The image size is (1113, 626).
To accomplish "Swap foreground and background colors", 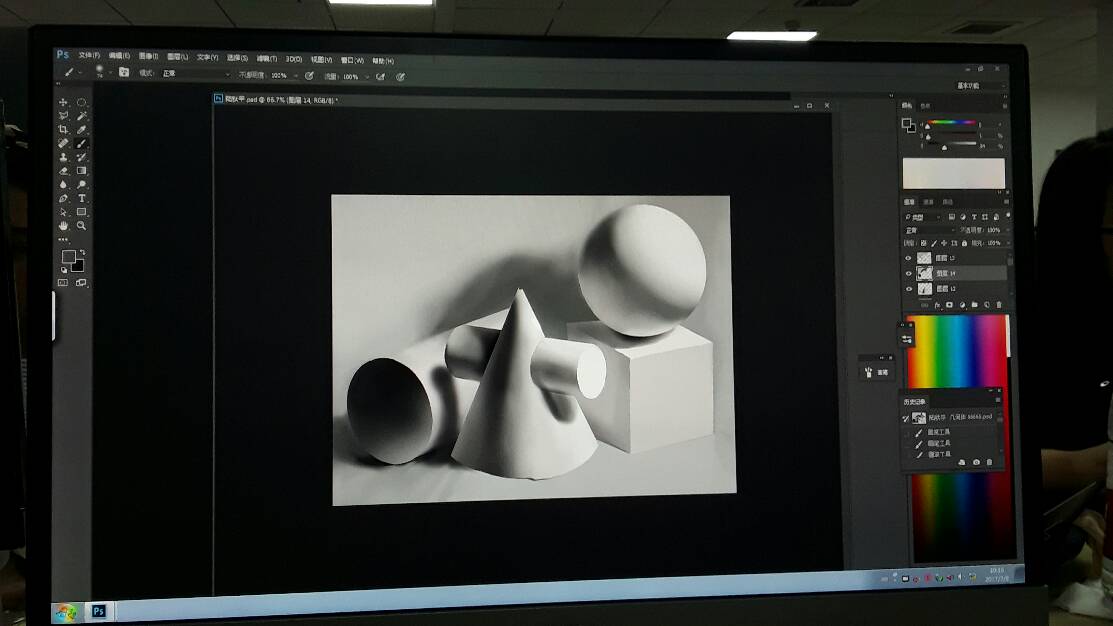I will [82, 253].
